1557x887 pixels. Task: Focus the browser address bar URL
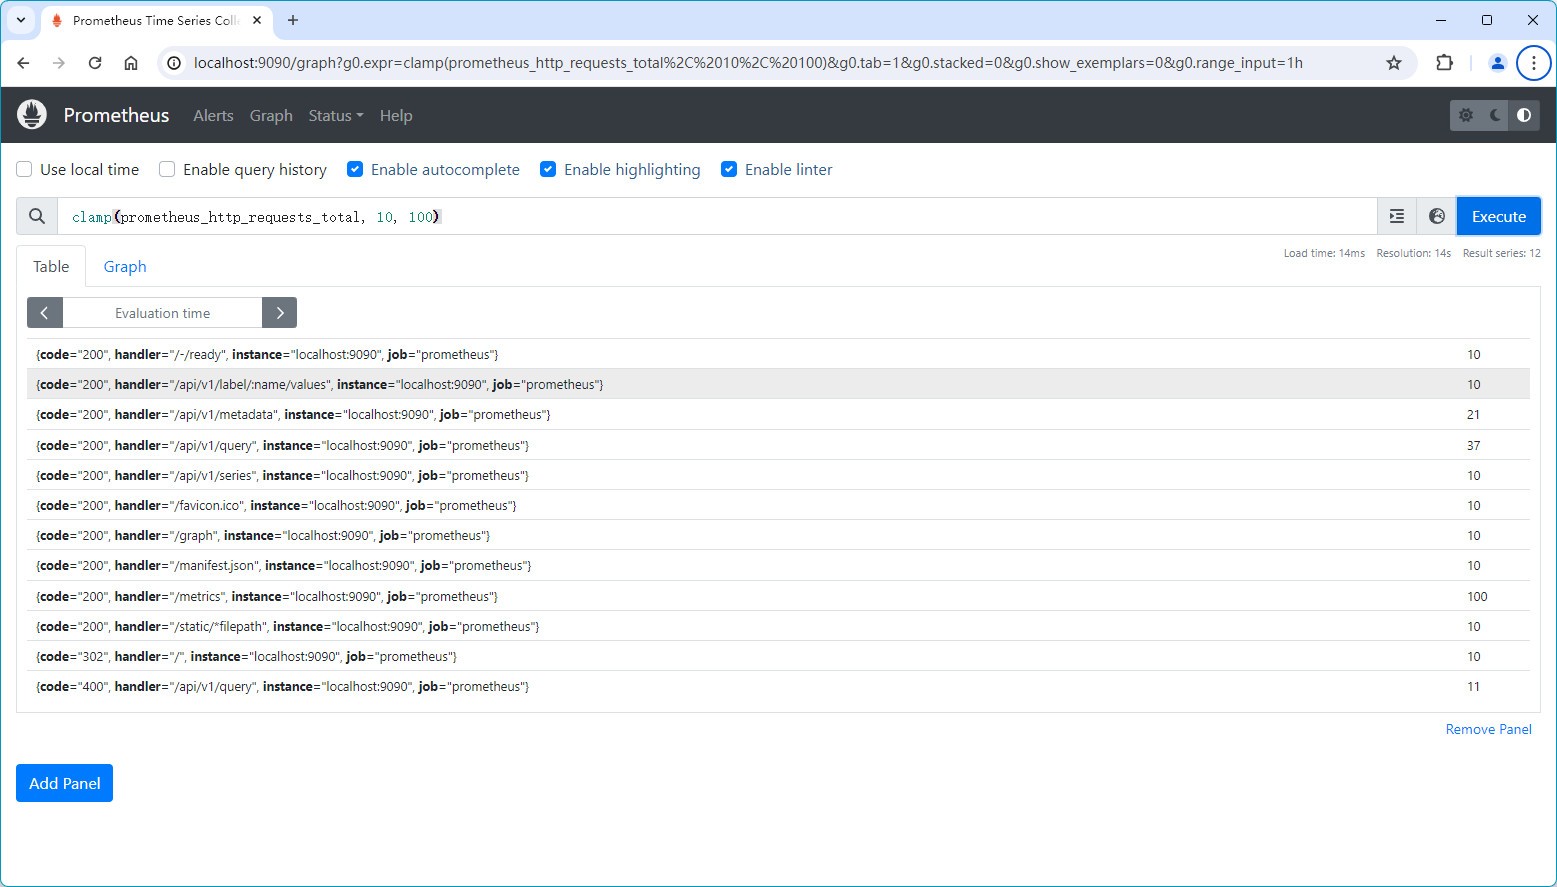coord(748,63)
